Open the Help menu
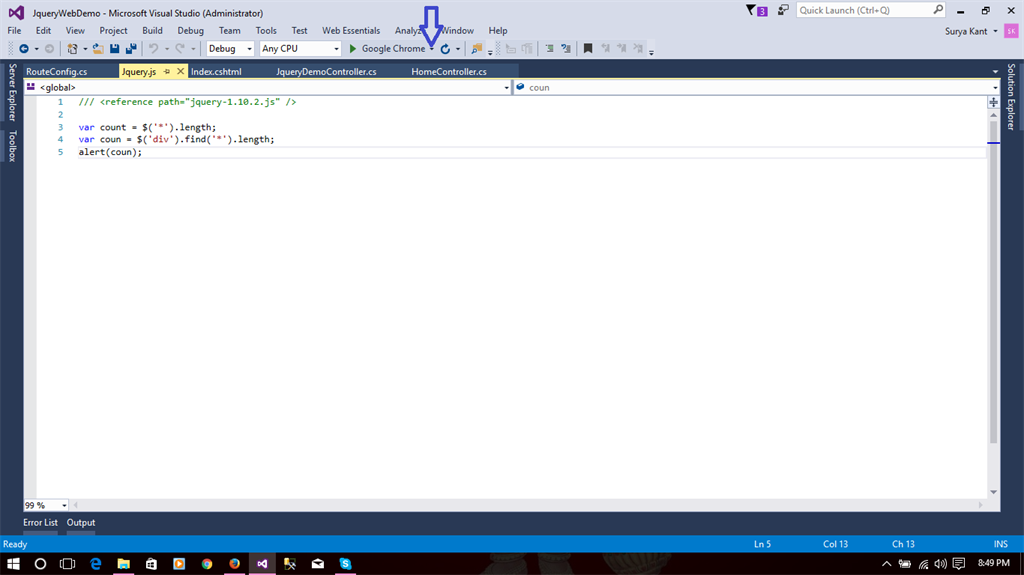The height and width of the screenshot is (575, 1024). (498, 31)
